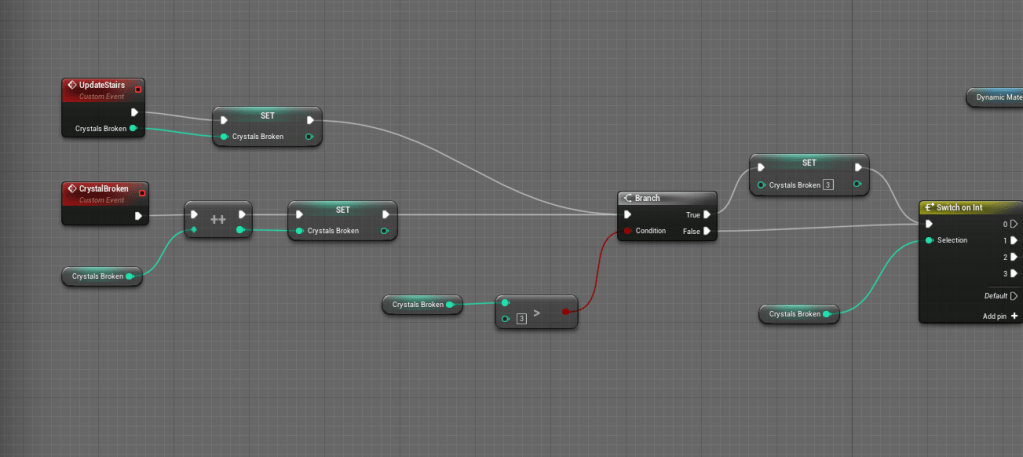The height and width of the screenshot is (457, 1023).
Task: Click the greater-than (>) comparison node
Action: point(537,312)
